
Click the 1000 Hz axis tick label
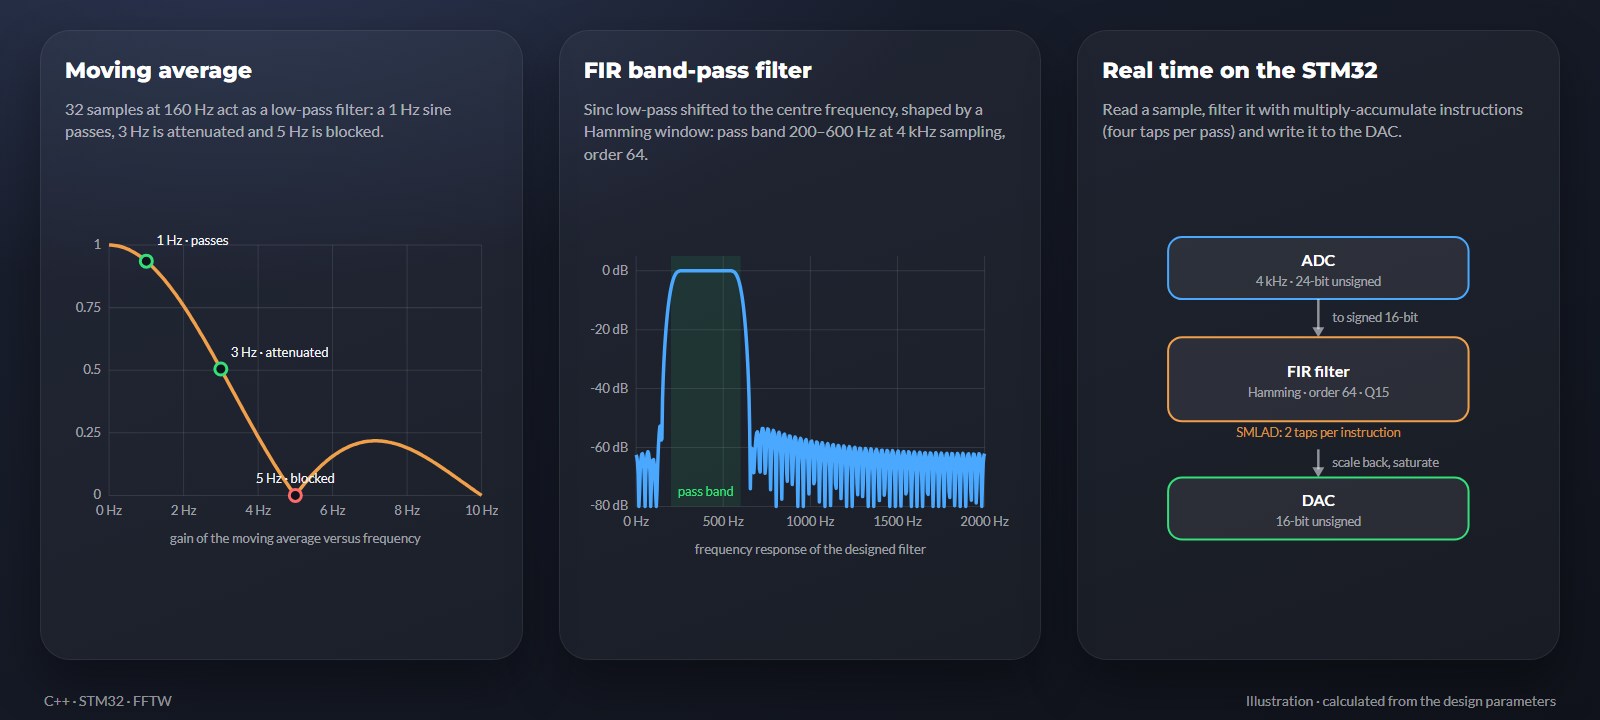coord(810,521)
